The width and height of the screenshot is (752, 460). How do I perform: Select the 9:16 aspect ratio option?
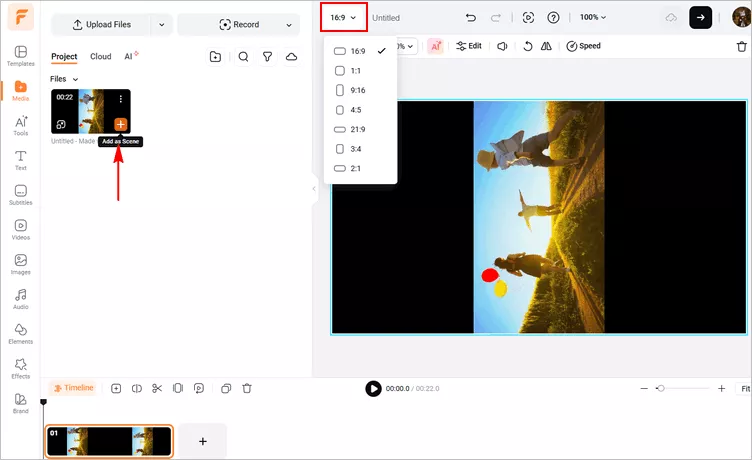click(x=357, y=91)
